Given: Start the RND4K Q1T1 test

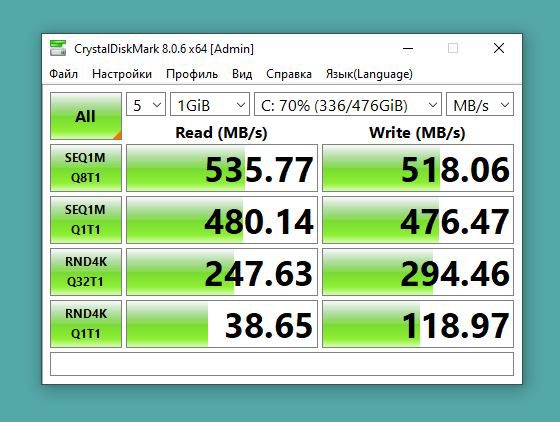Looking at the screenshot, I should tap(86, 324).
